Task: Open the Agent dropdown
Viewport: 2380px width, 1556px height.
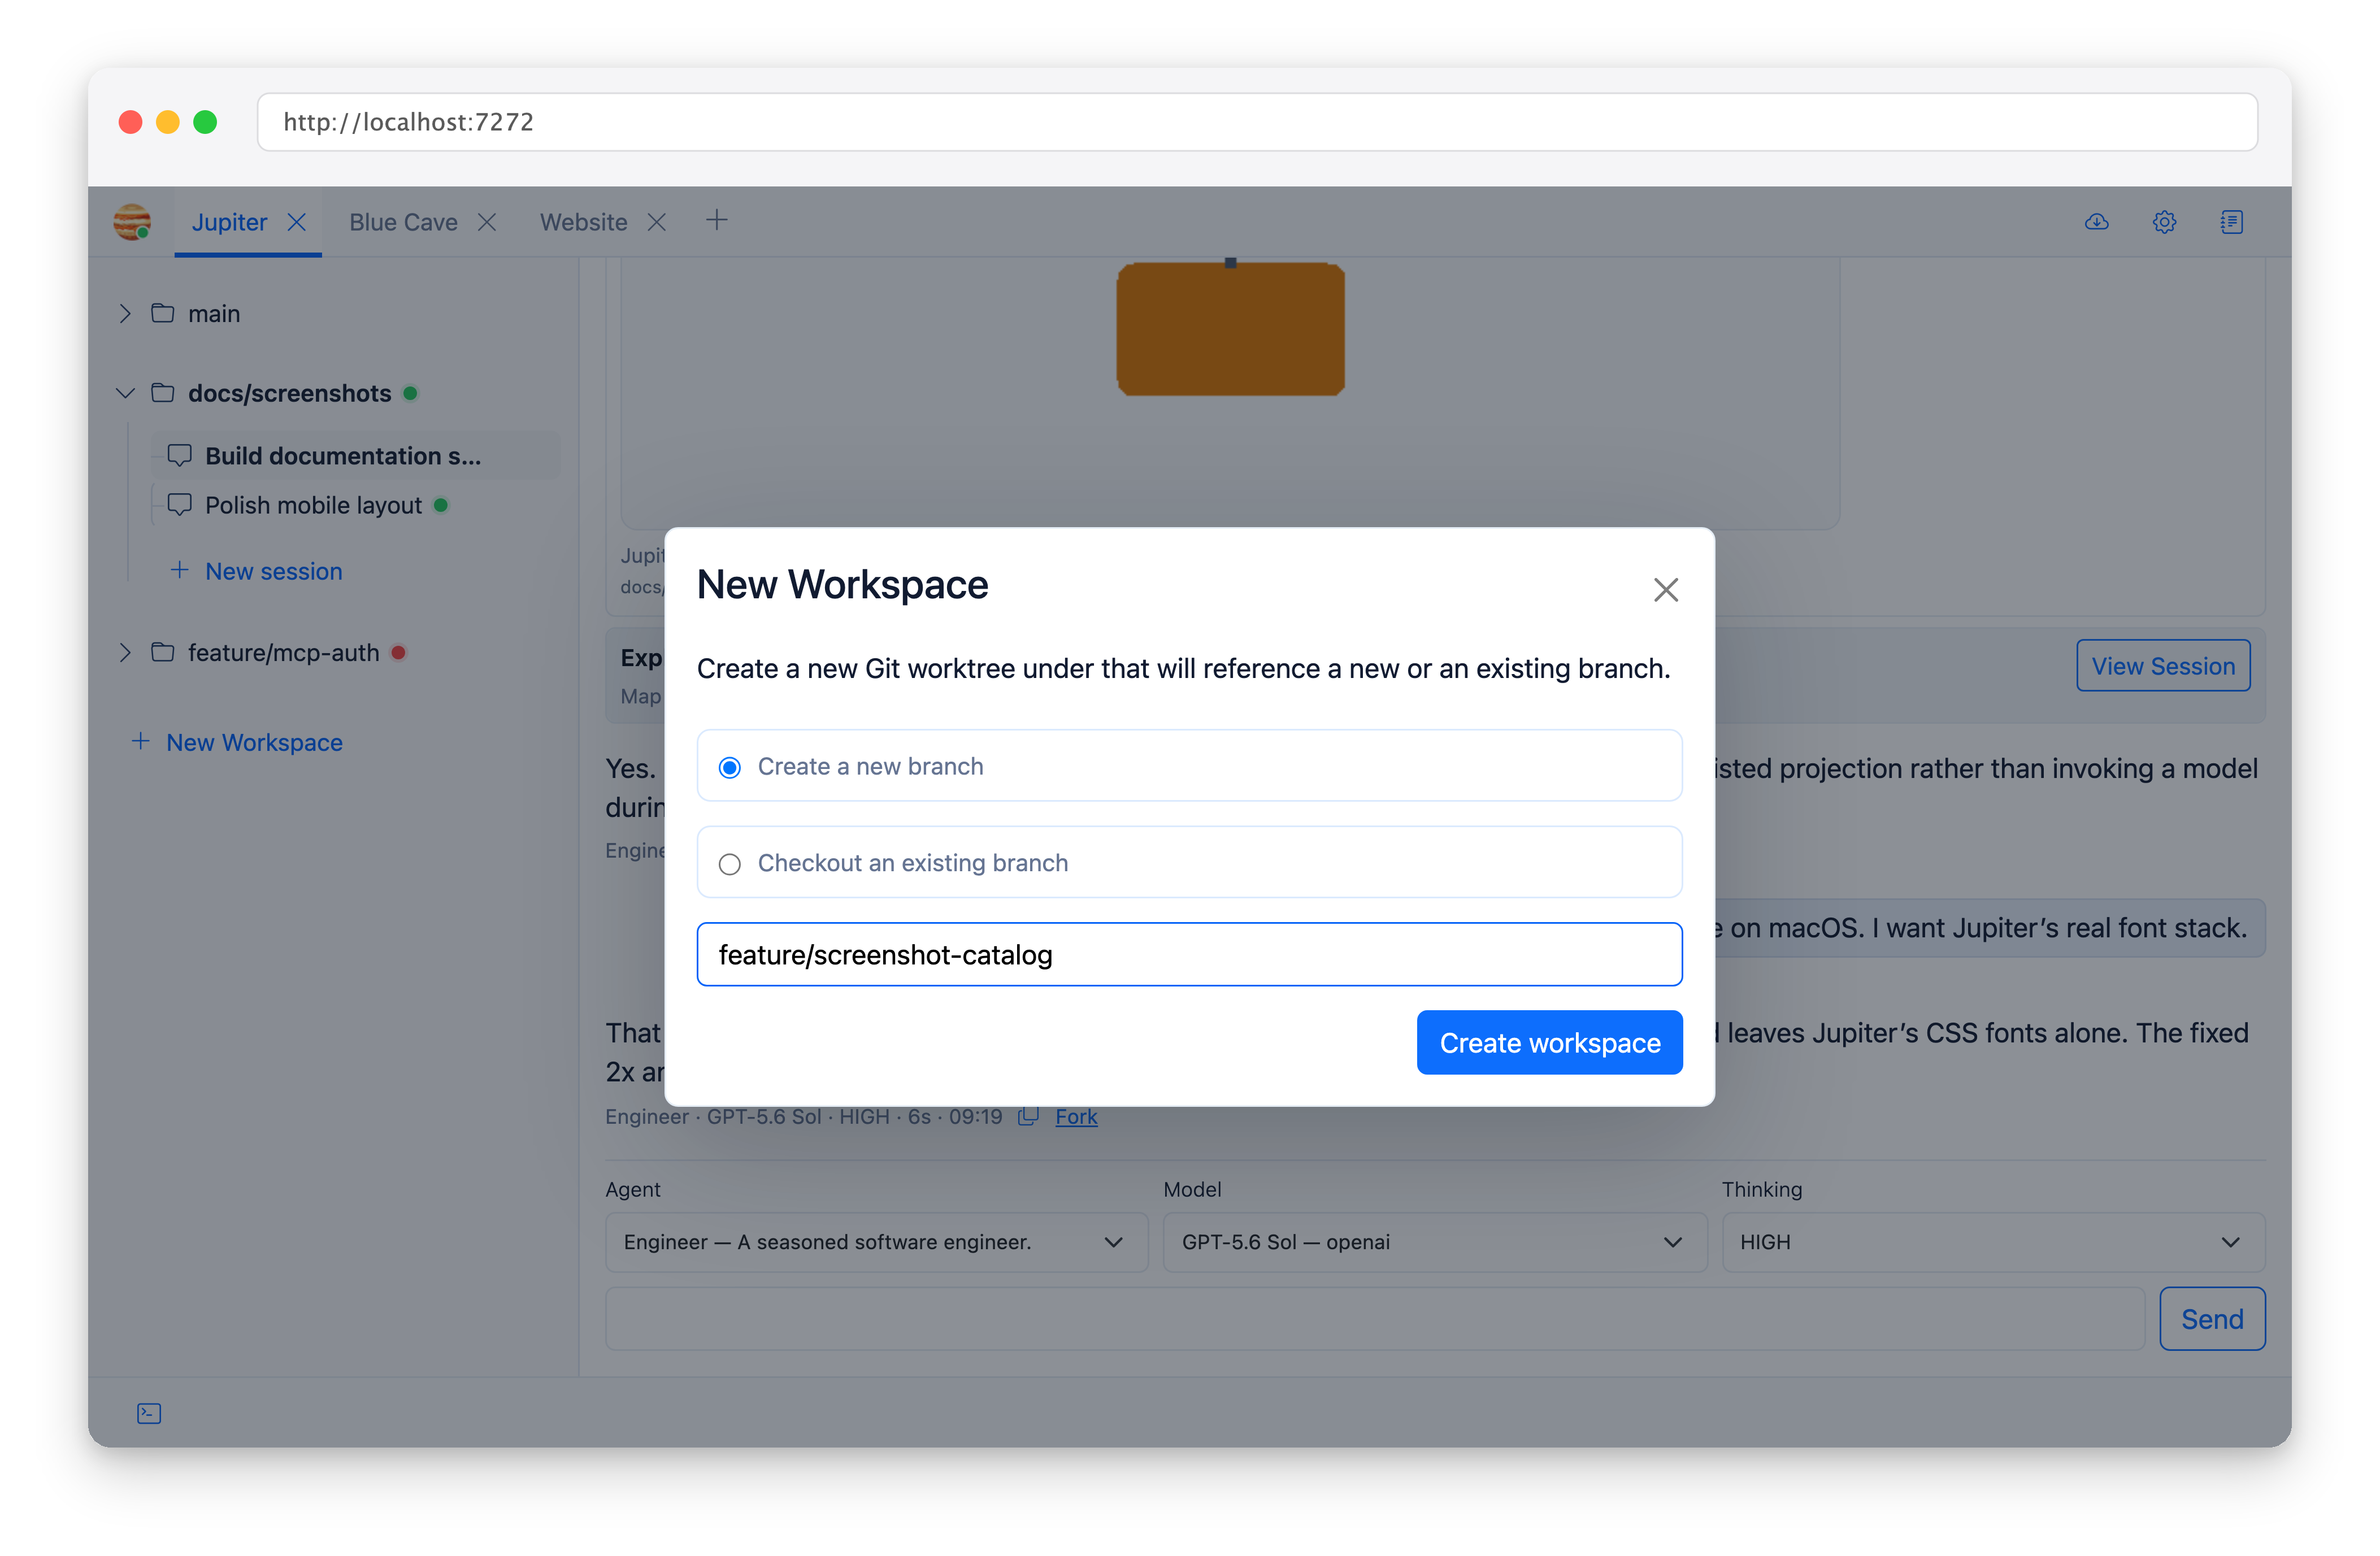Action: point(876,1242)
